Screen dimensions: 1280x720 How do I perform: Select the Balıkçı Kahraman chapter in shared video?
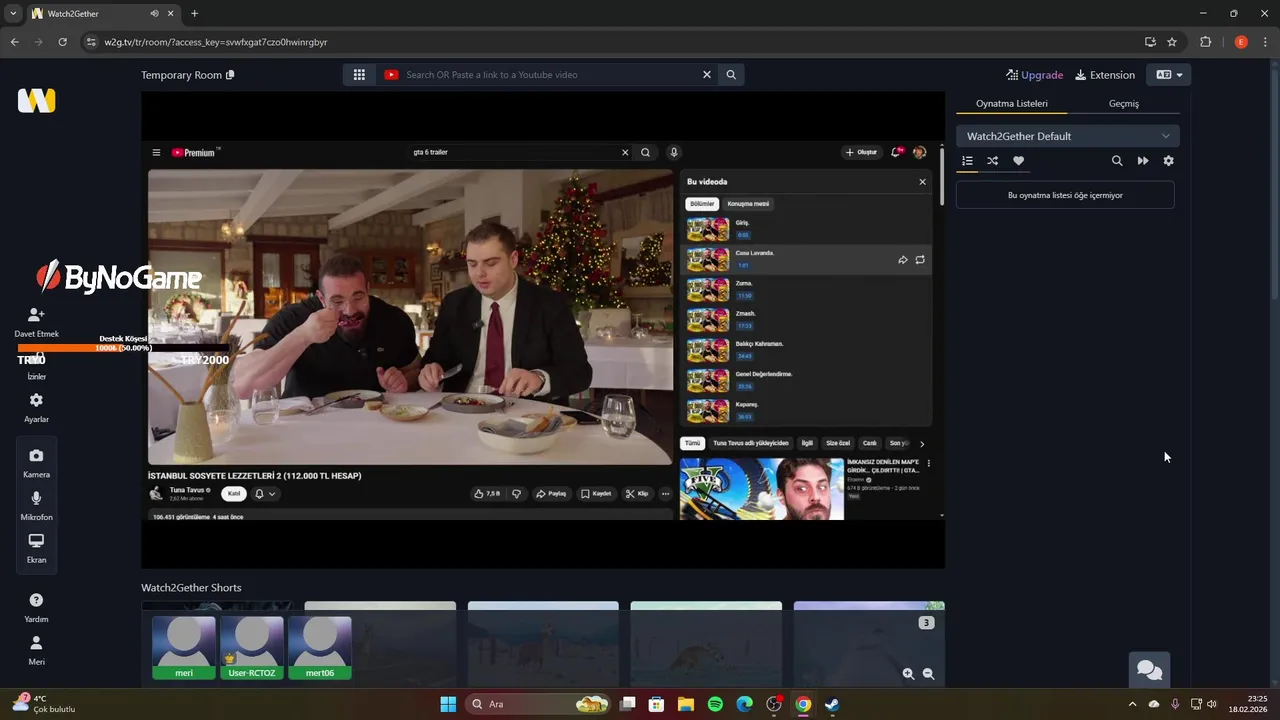pos(806,350)
